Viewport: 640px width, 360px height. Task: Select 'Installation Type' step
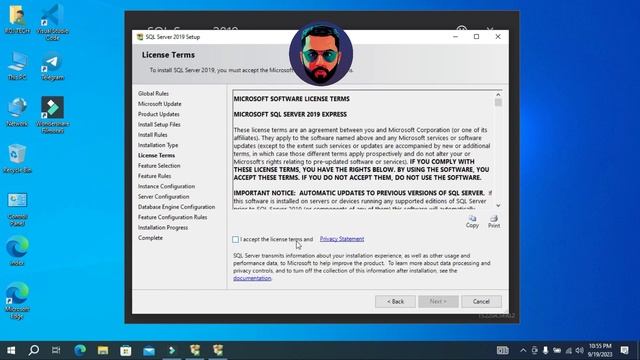158,145
